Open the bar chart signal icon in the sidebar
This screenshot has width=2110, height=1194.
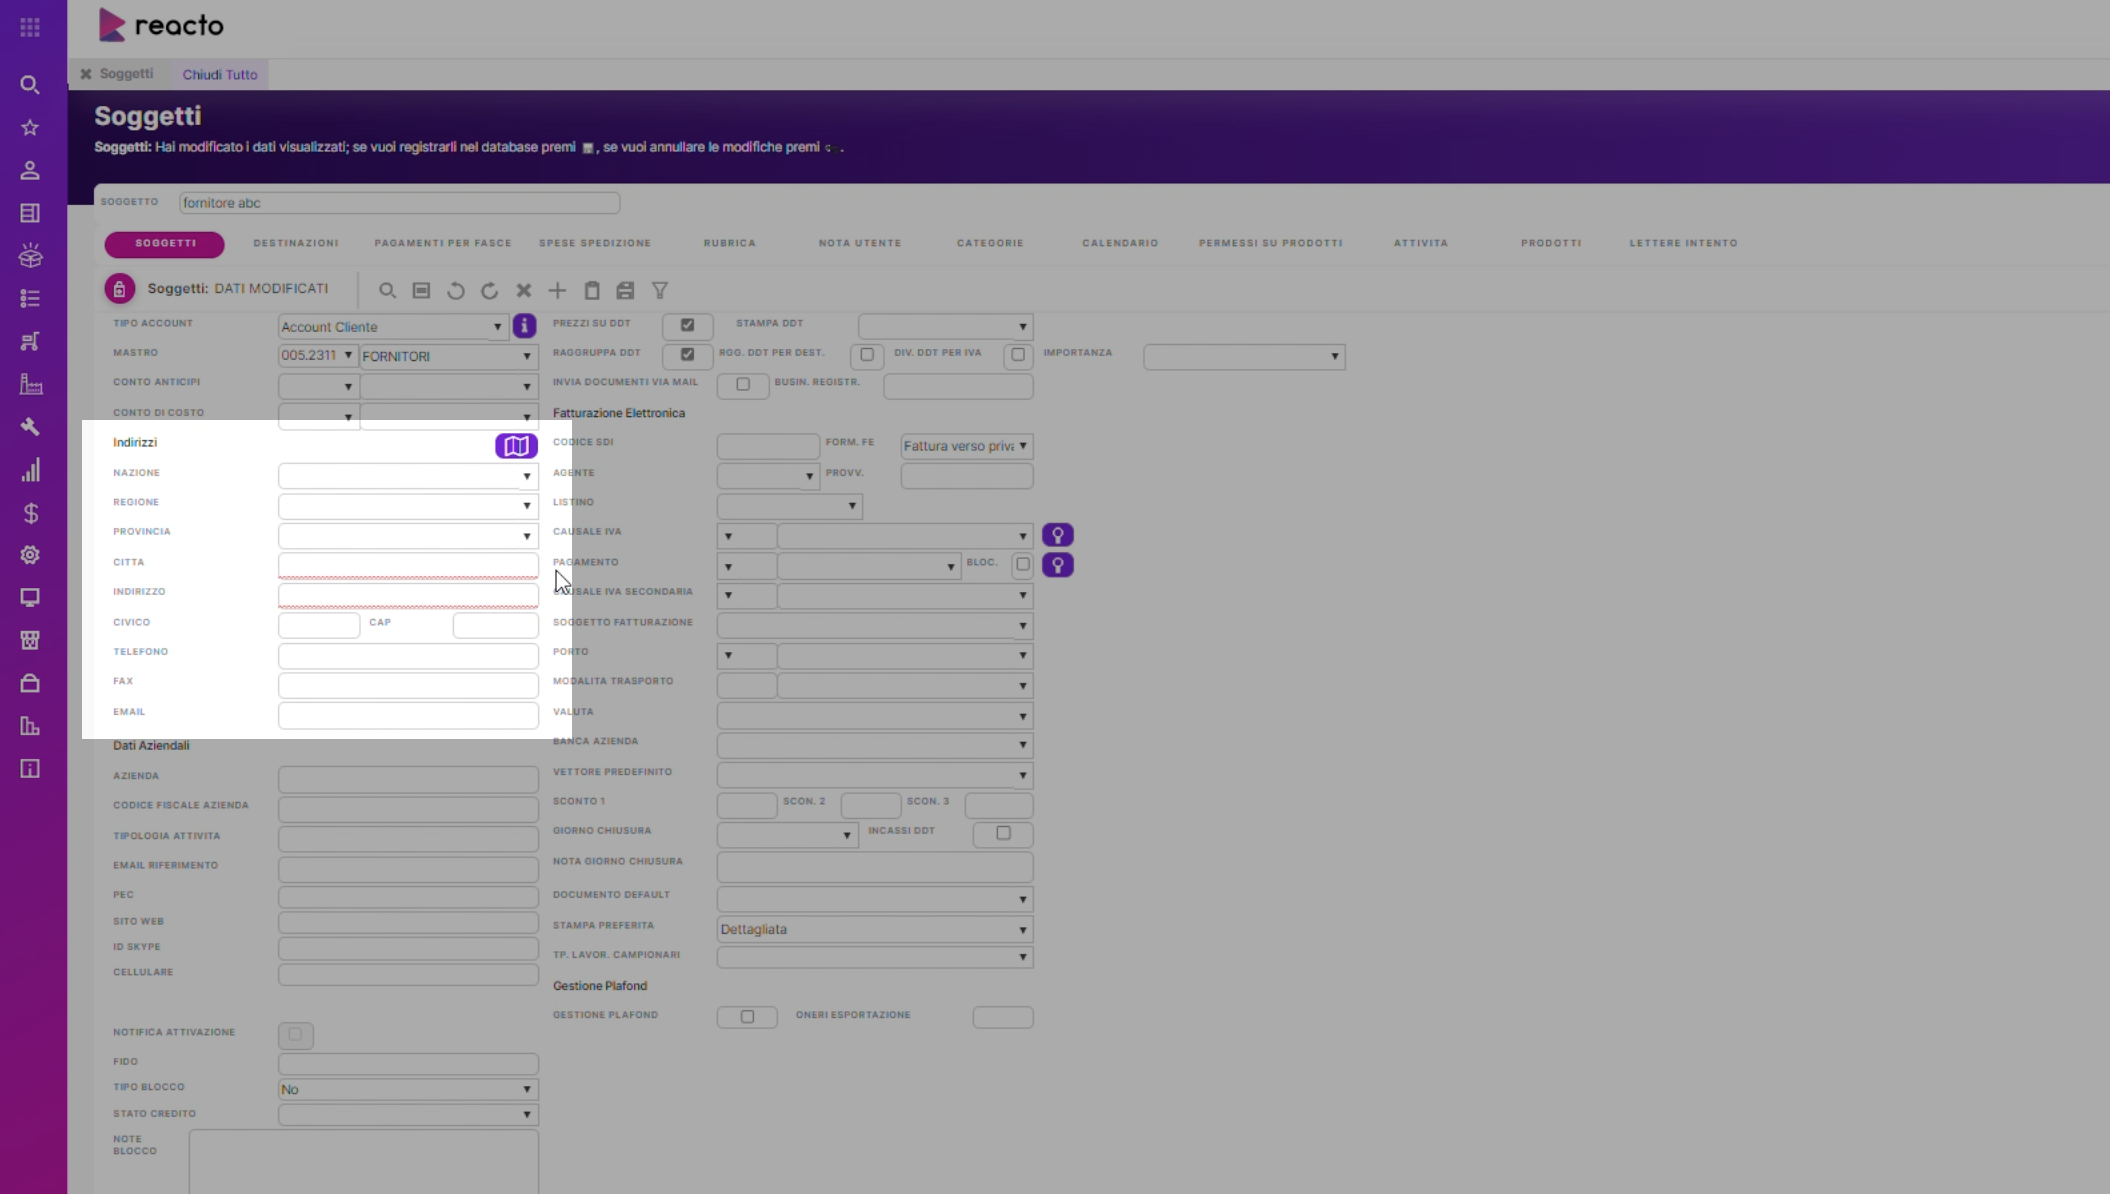point(30,470)
